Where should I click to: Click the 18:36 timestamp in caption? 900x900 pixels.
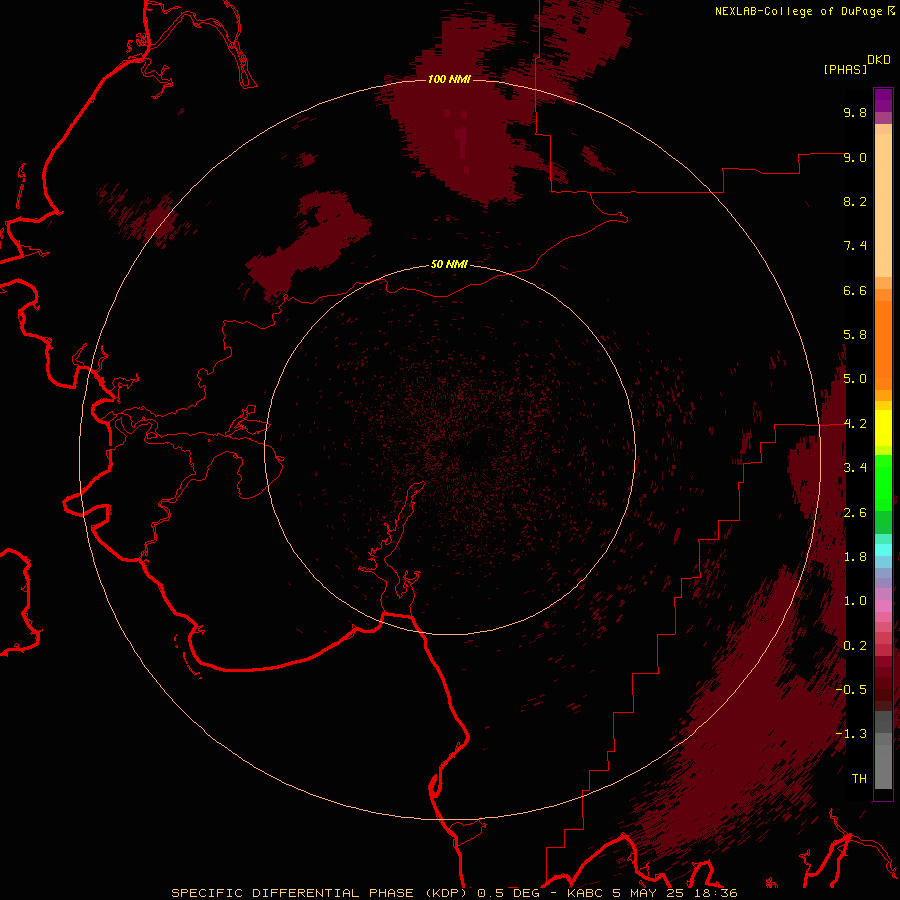click(x=716, y=893)
